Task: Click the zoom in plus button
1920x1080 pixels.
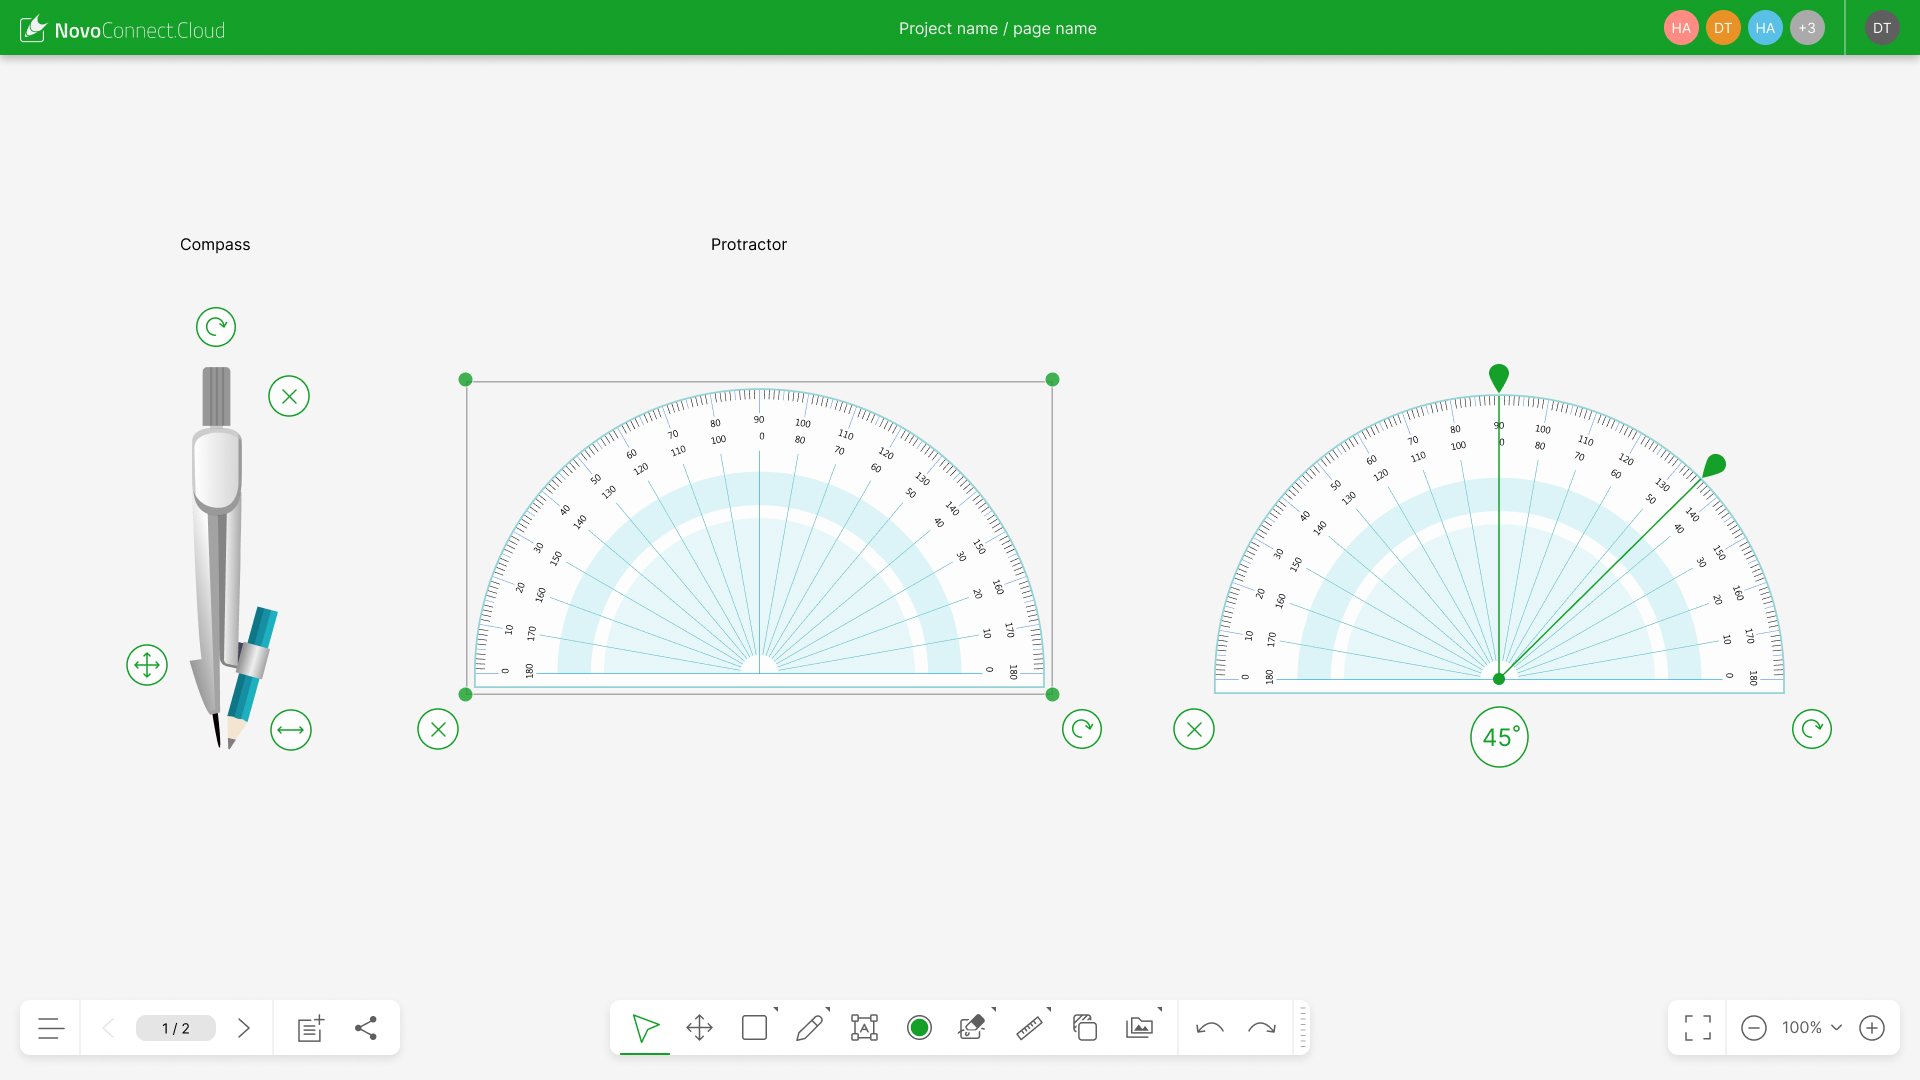Action: [x=1871, y=1027]
